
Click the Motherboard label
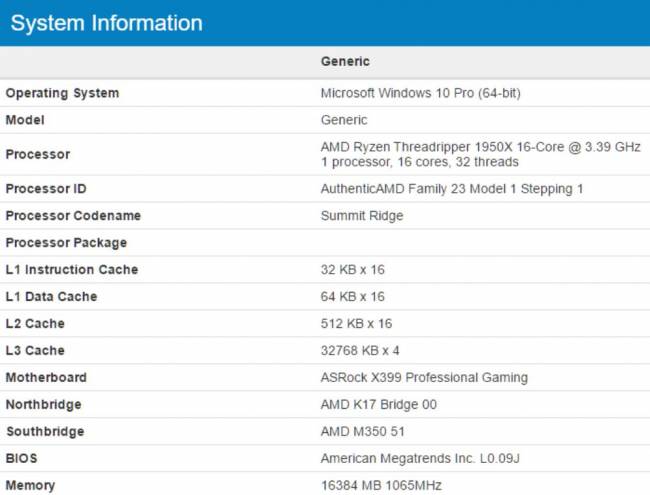46,377
